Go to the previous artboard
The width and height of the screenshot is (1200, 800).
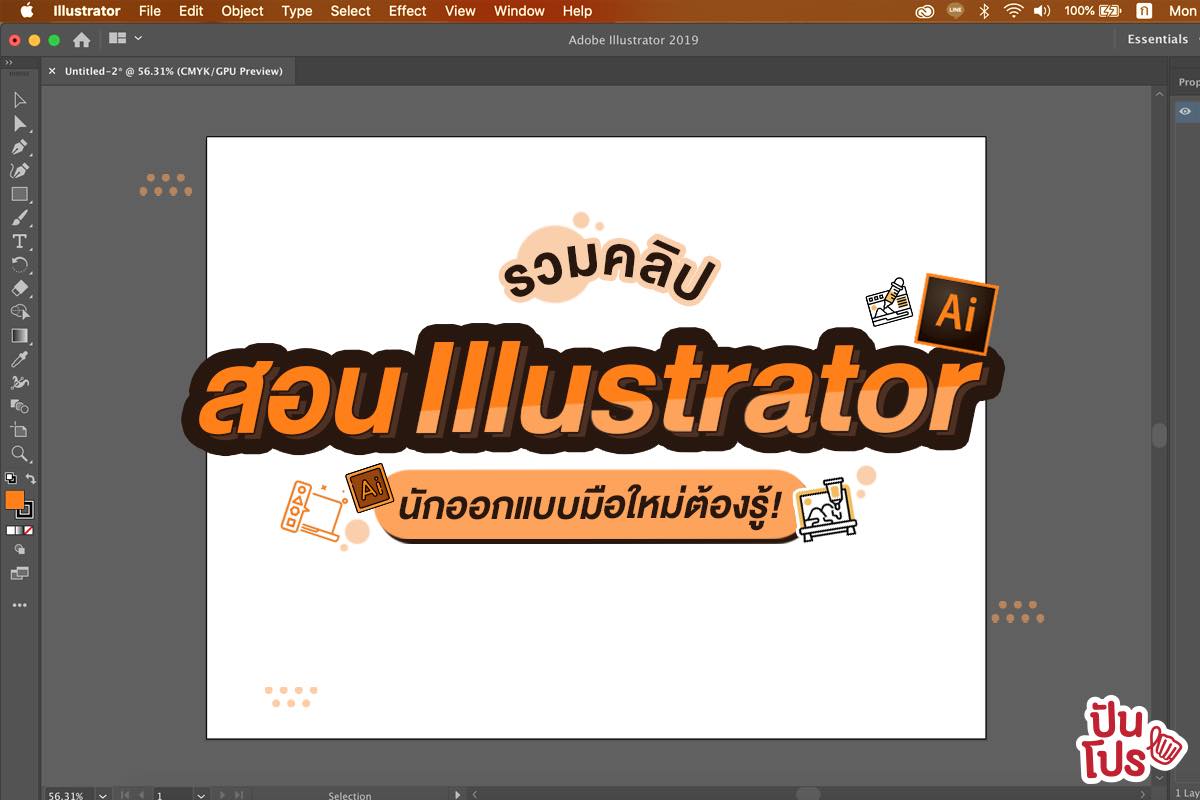(x=140, y=795)
